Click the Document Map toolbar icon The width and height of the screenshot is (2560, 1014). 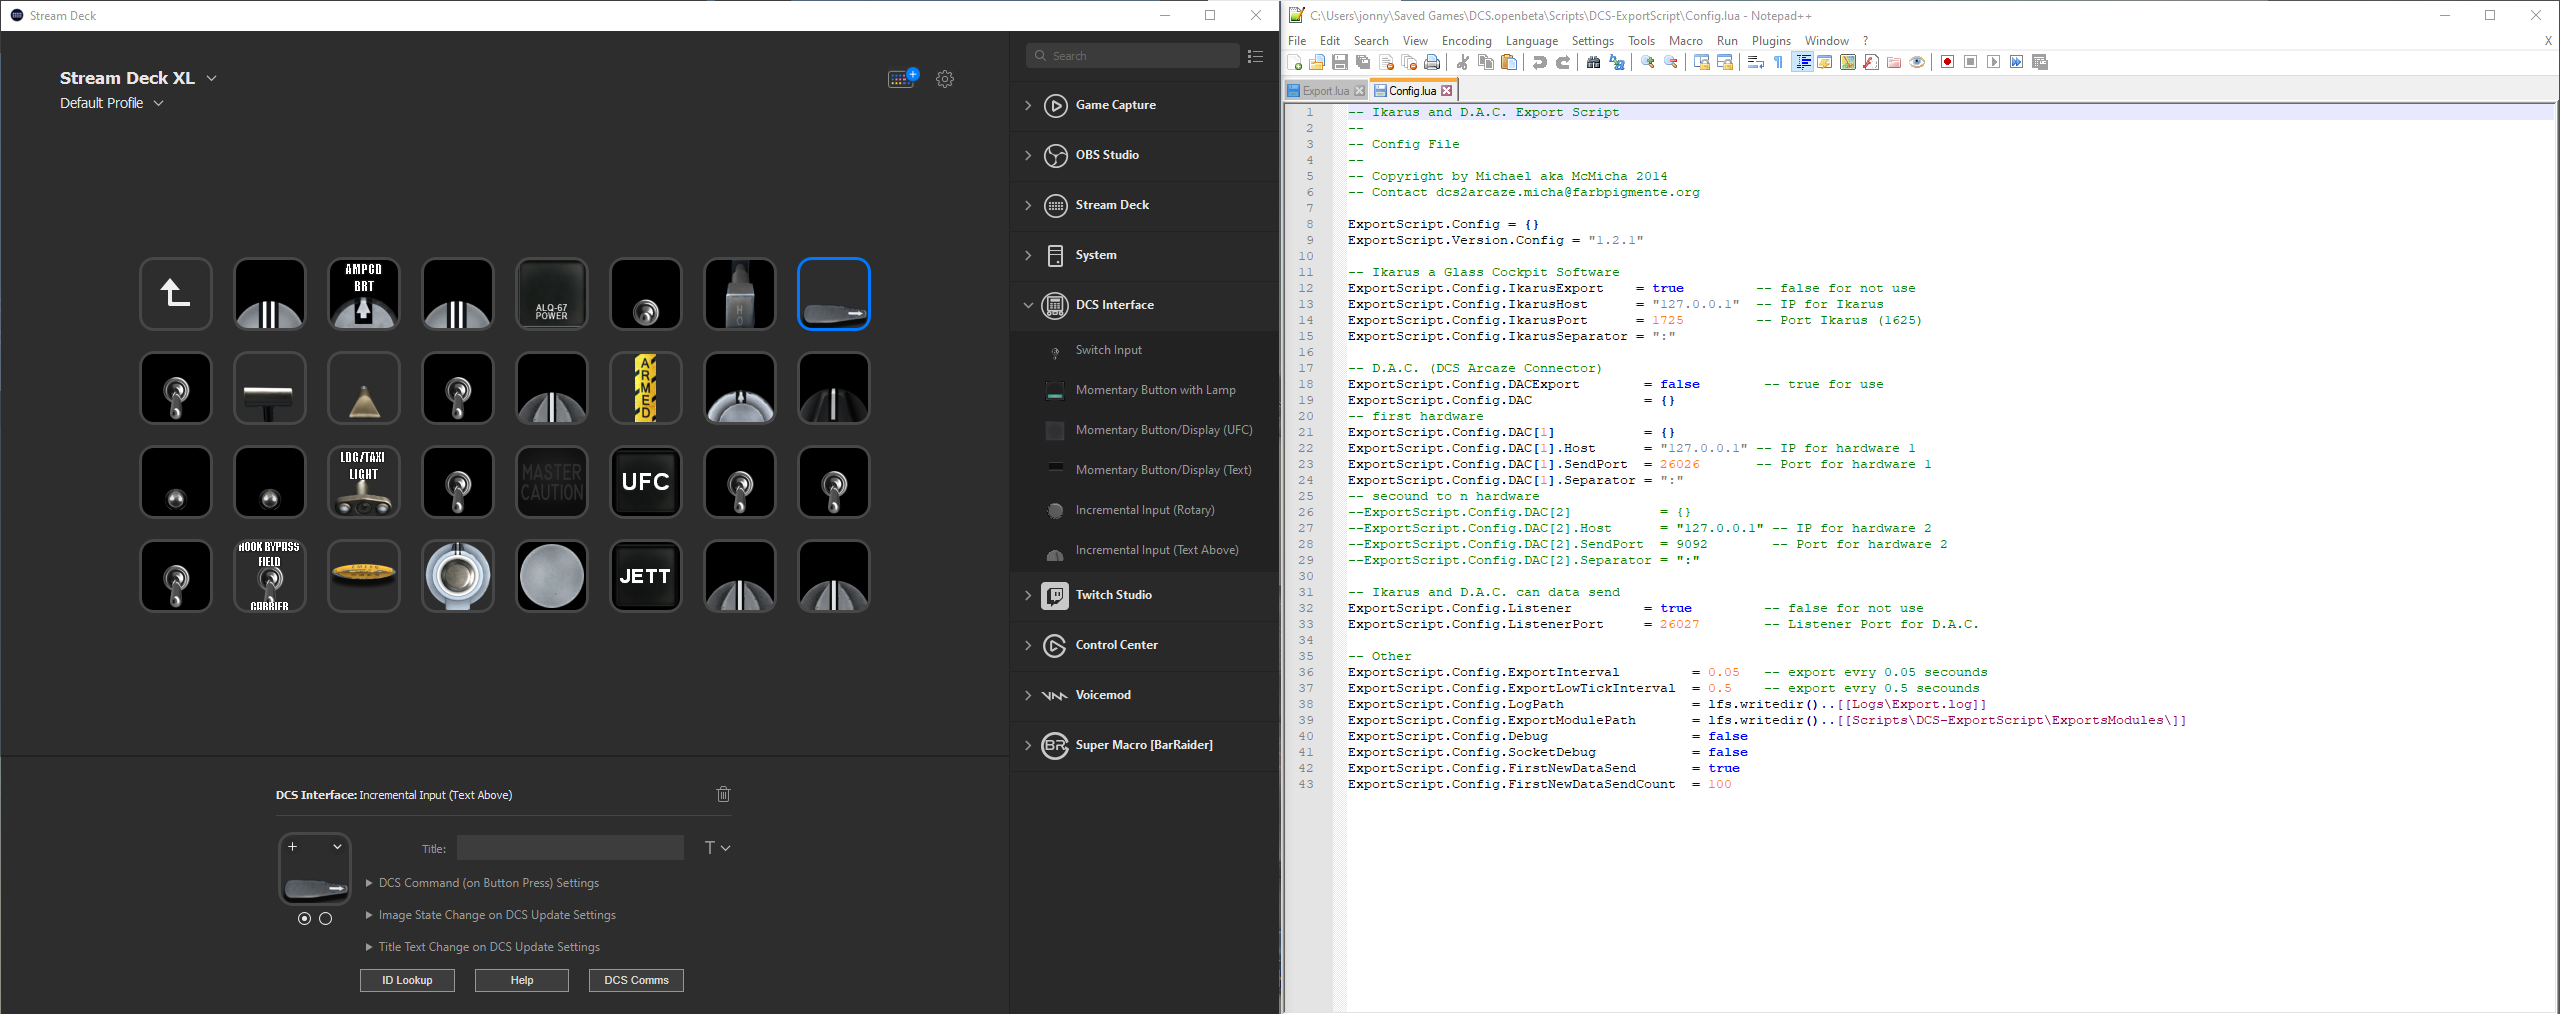tap(1848, 62)
